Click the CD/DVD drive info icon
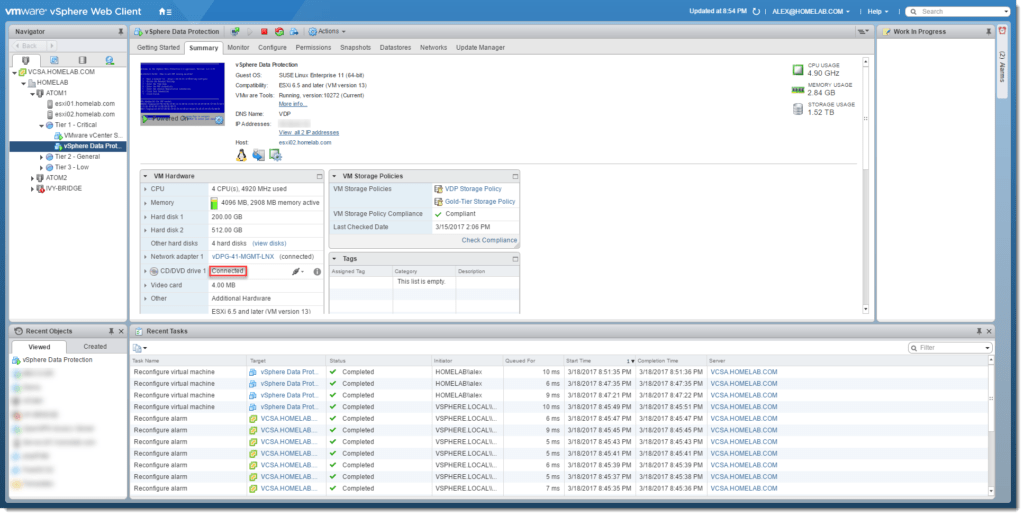 [317, 271]
